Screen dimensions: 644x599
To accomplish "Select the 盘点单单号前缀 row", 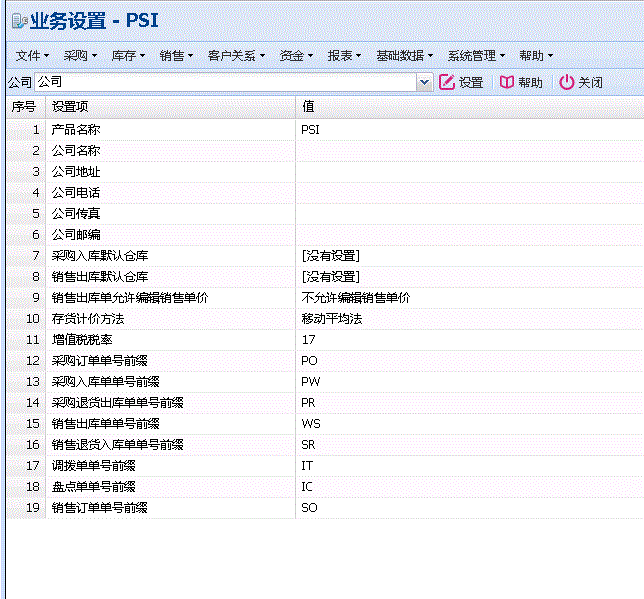I will coord(325,486).
